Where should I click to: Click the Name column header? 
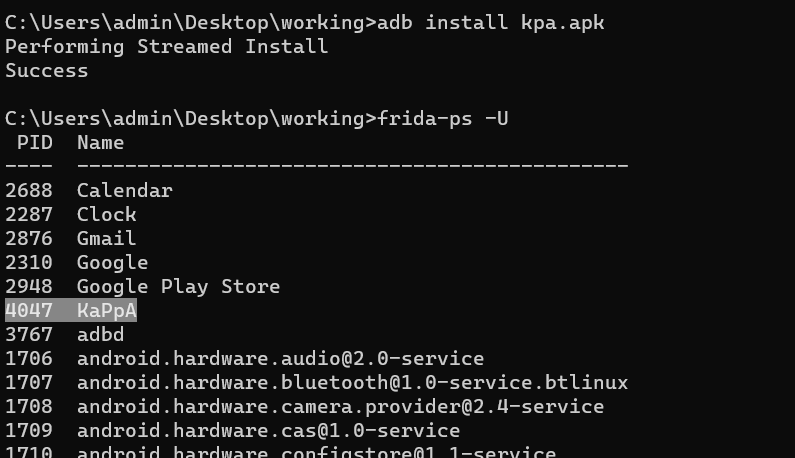100,143
